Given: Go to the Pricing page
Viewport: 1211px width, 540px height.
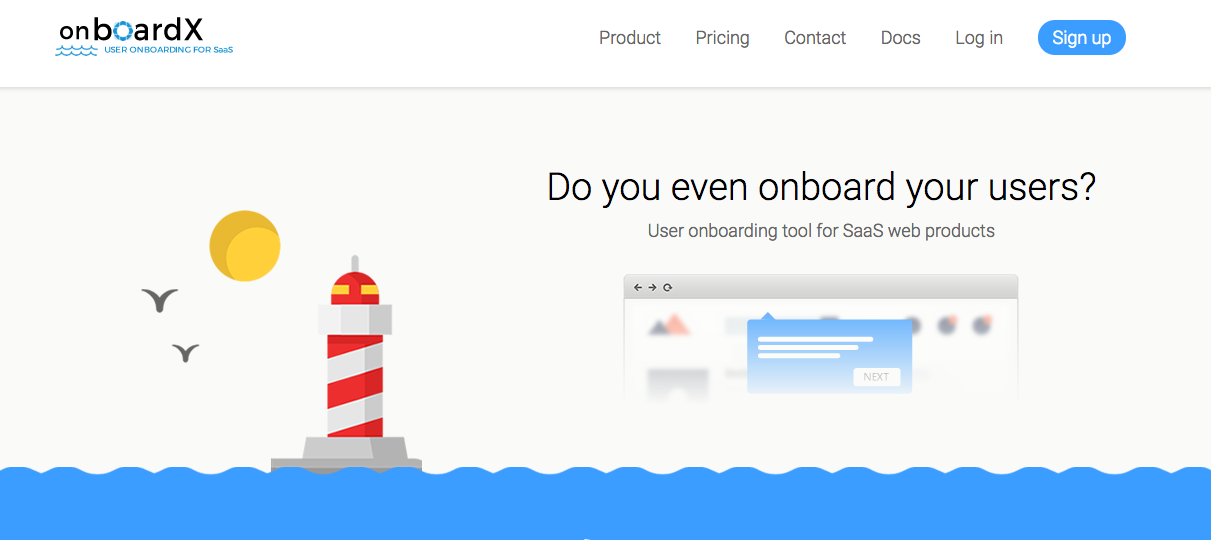Looking at the screenshot, I should [x=722, y=38].
